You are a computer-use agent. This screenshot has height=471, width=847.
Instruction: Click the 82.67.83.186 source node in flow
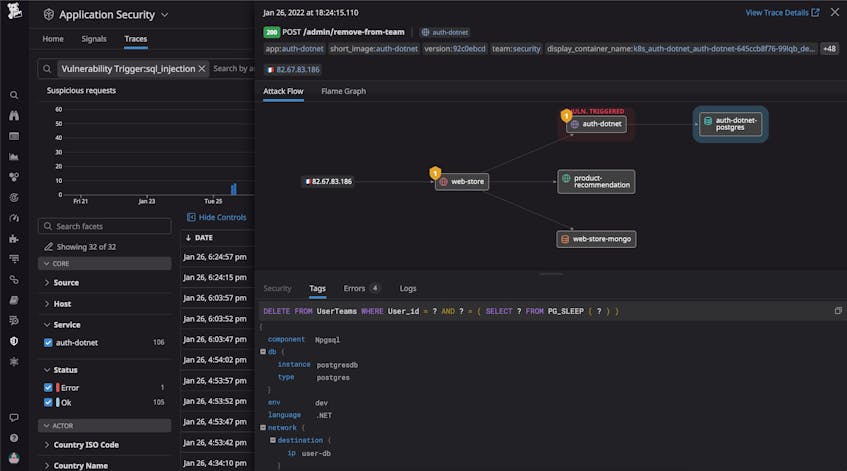tap(328, 181)
